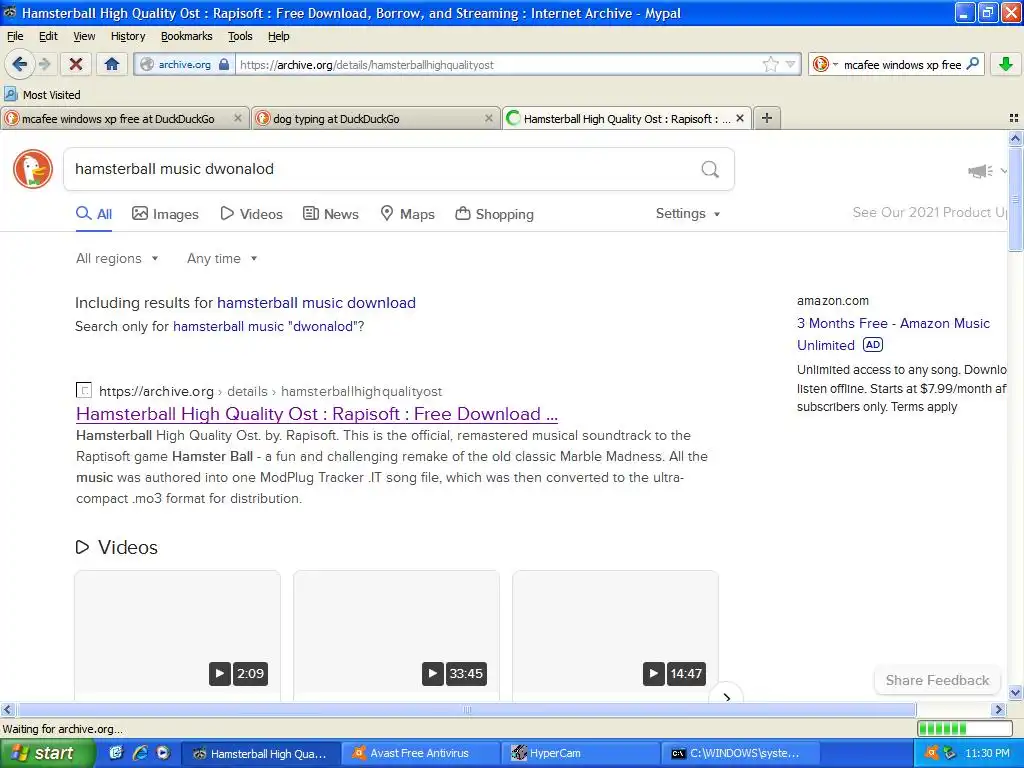This screenshot has height=768, width=1024.
Task: Play the 2:09 video thumbnail
Action: pyautogui.click(x=178, y=636)
